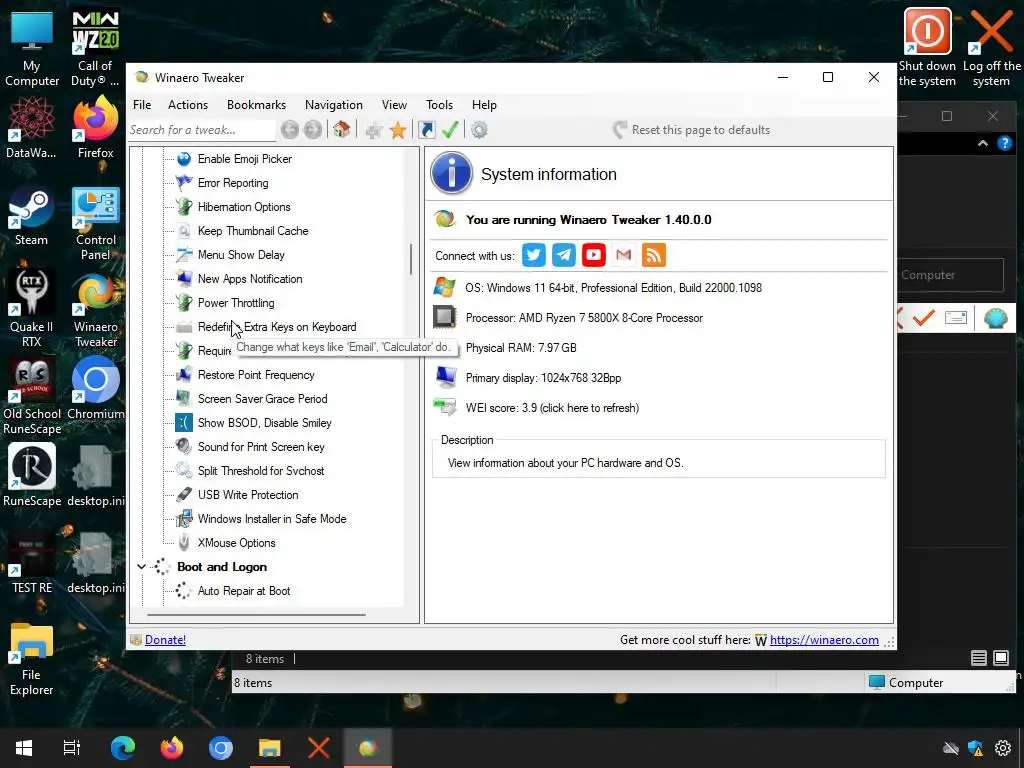The width and height of the screenshot is (1024, 768).
Task: Open bookmarks with the gold star icon
Action: click(398, 130)
